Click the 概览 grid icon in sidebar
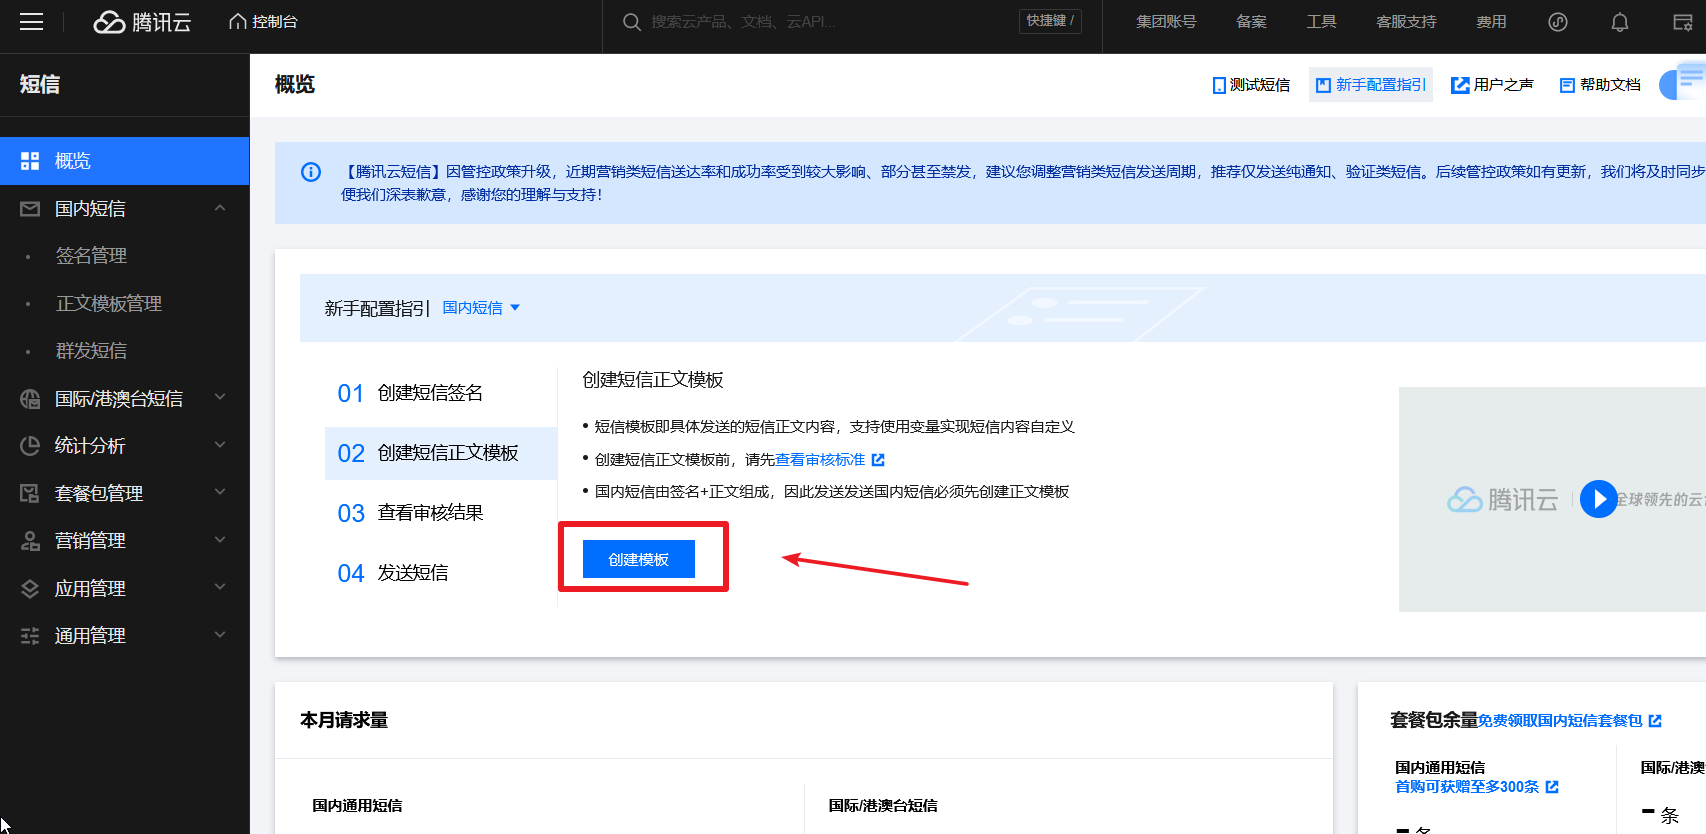Viewport: 1706px width, 834px height. click(30, 161)
